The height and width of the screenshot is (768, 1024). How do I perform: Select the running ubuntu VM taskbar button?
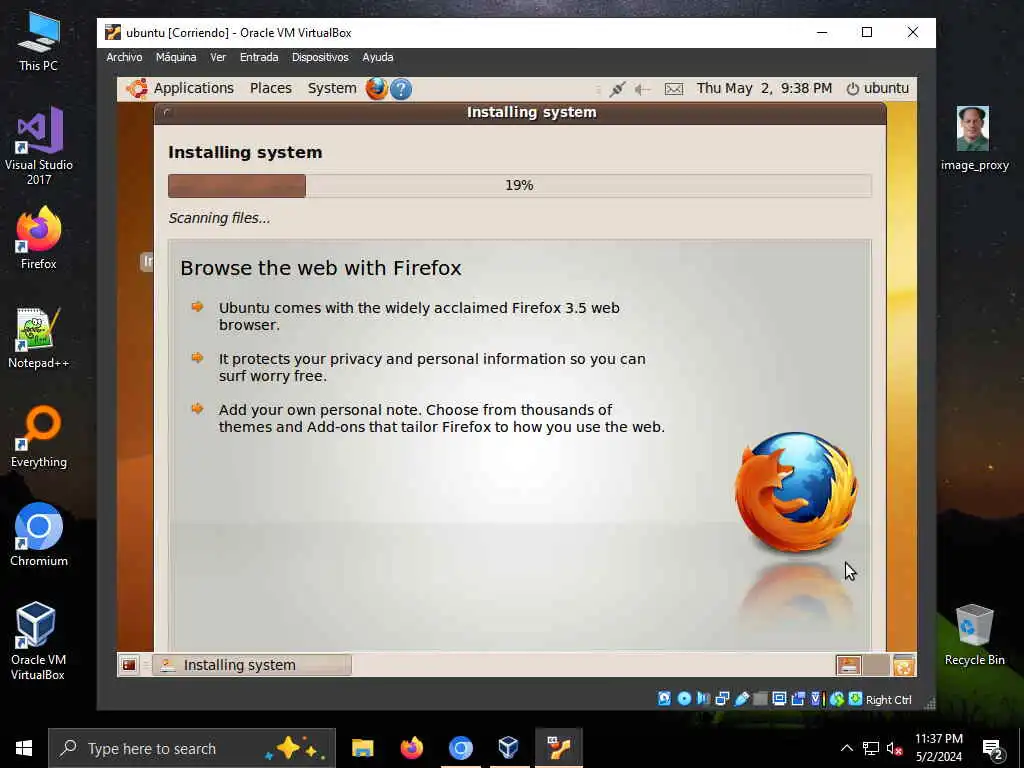(x=558, y=748)
